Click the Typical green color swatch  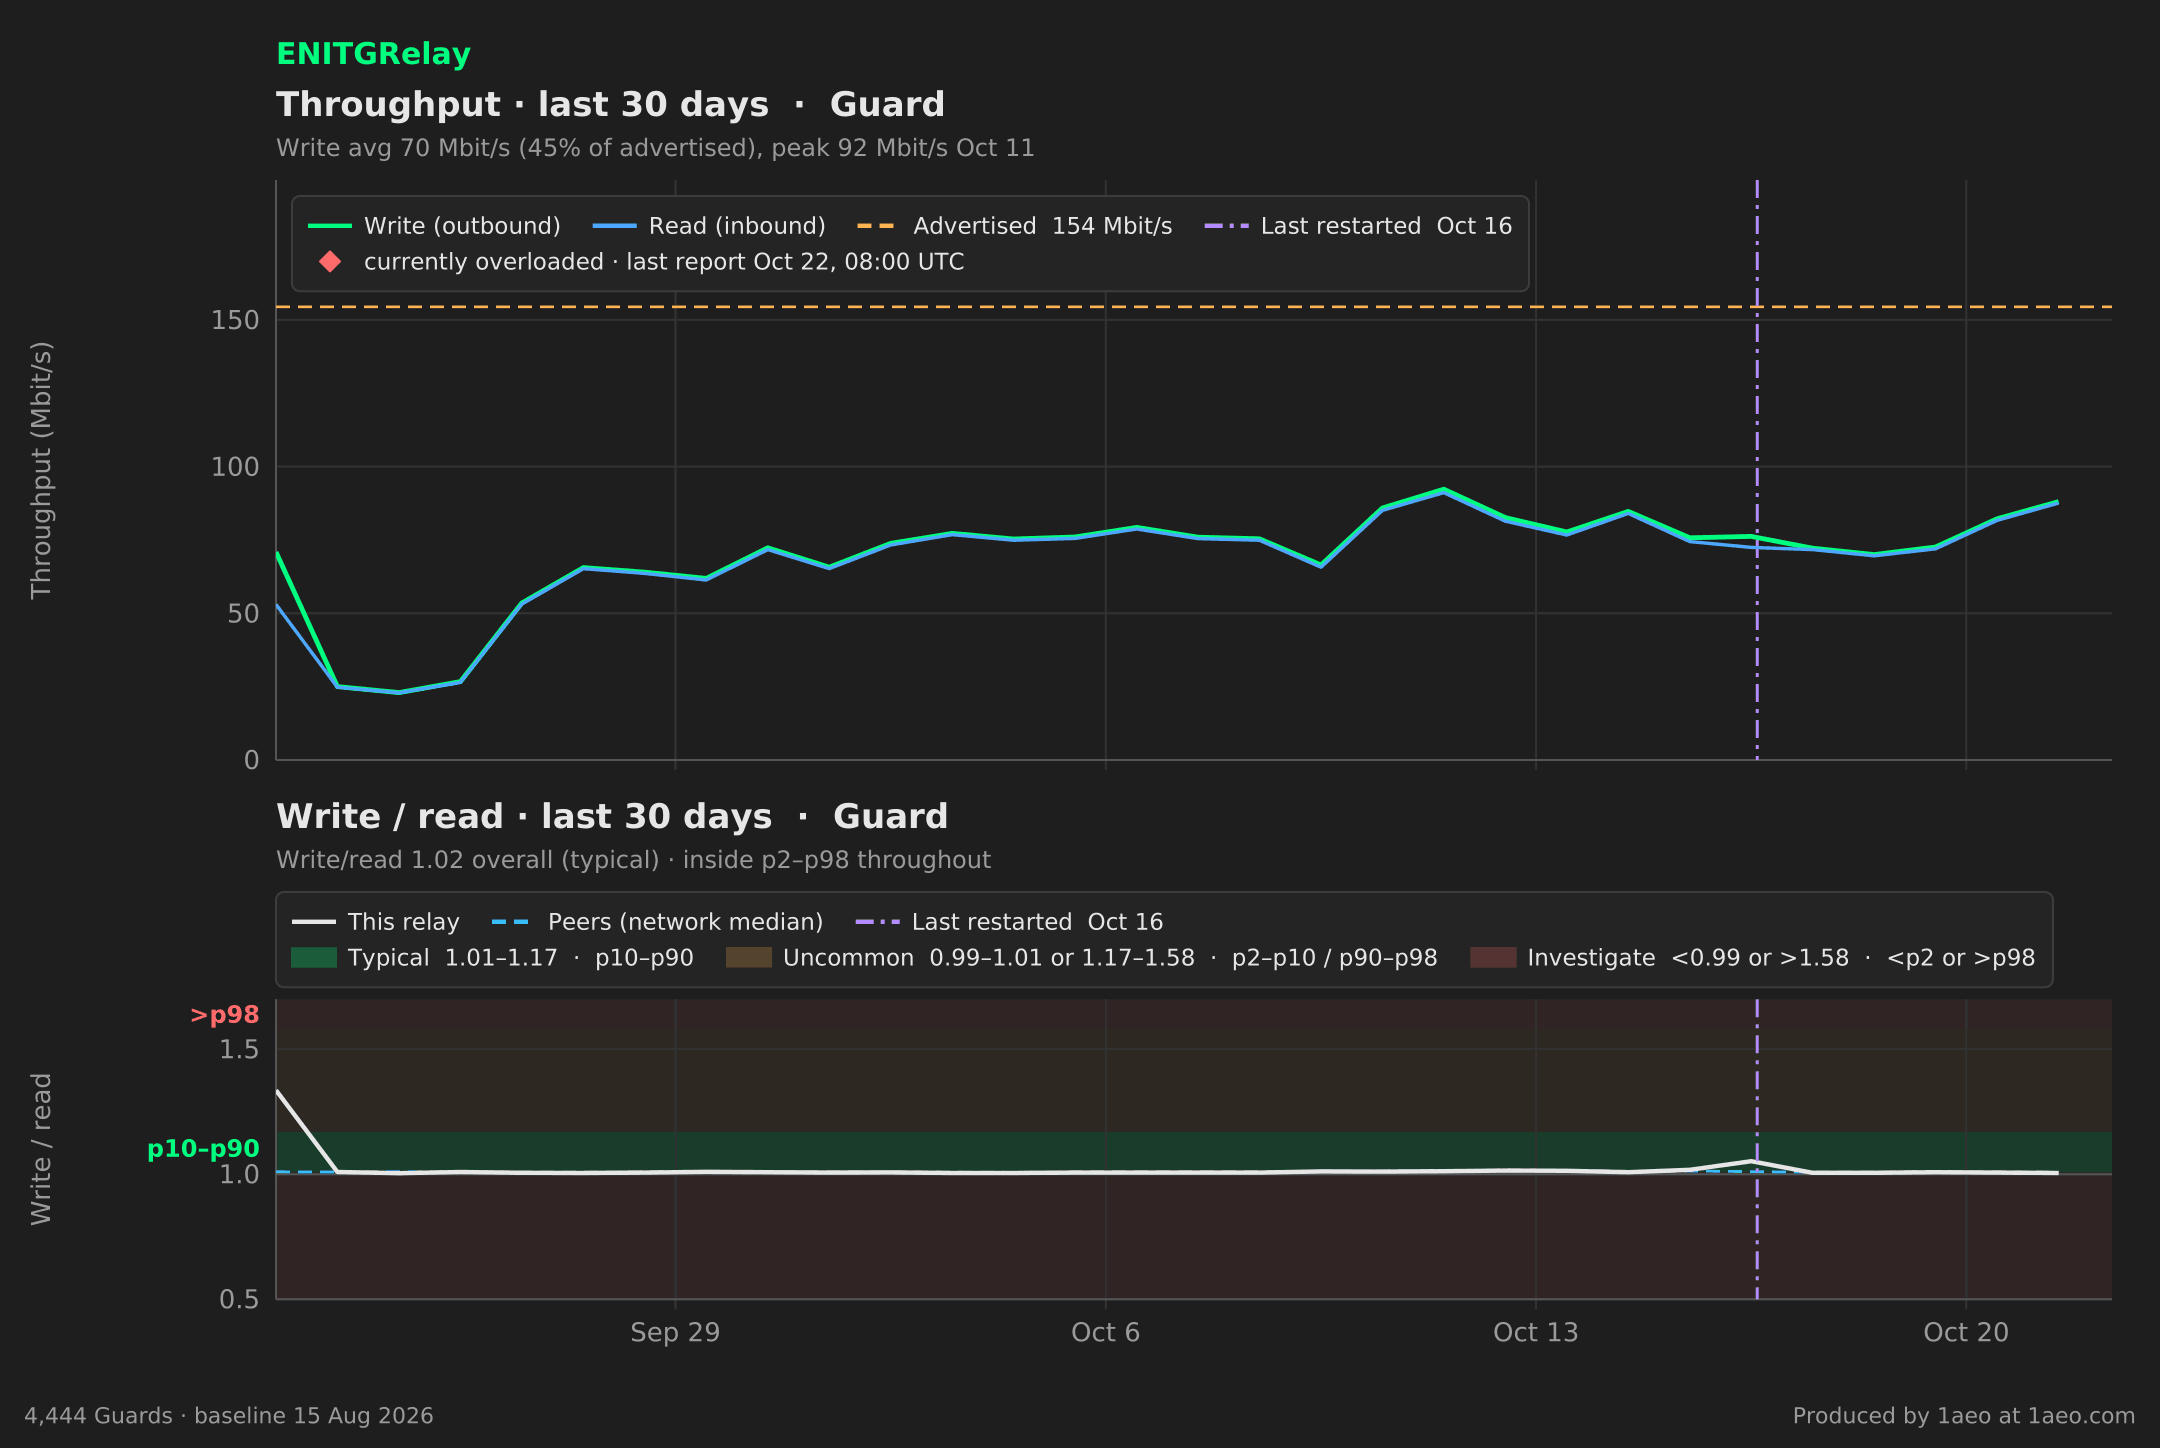[x=314, y=958]
